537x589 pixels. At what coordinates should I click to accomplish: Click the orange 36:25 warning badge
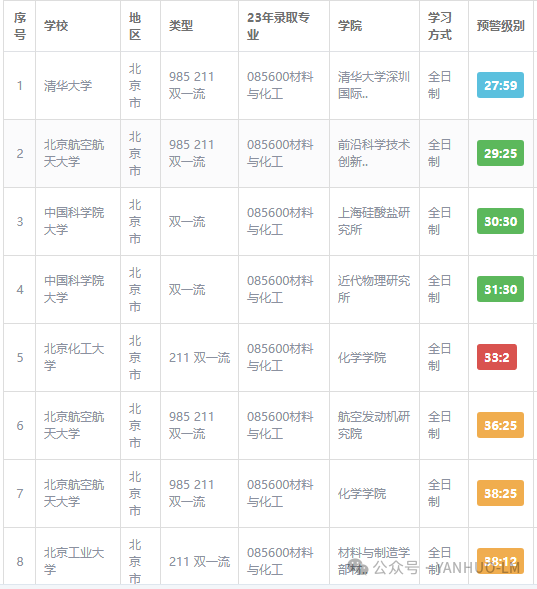pos(500,425)
